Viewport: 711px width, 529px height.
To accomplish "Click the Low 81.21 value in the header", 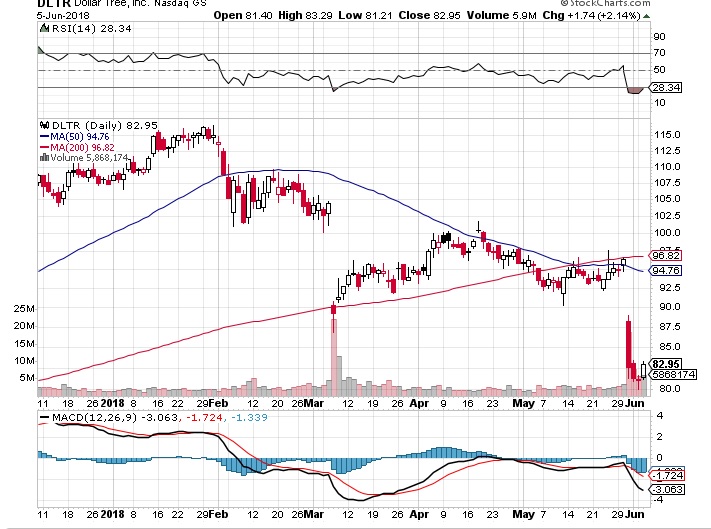I will tap(365, 15).
